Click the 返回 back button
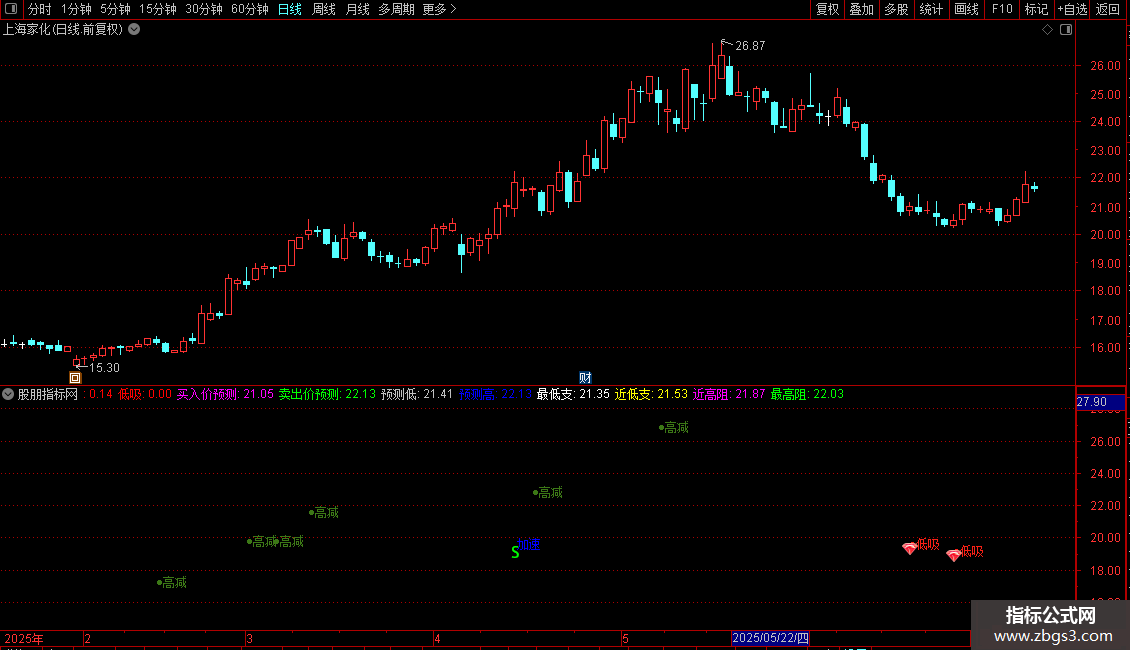This screenshot has width=1130, height=650. click(x=1108, y=9)
